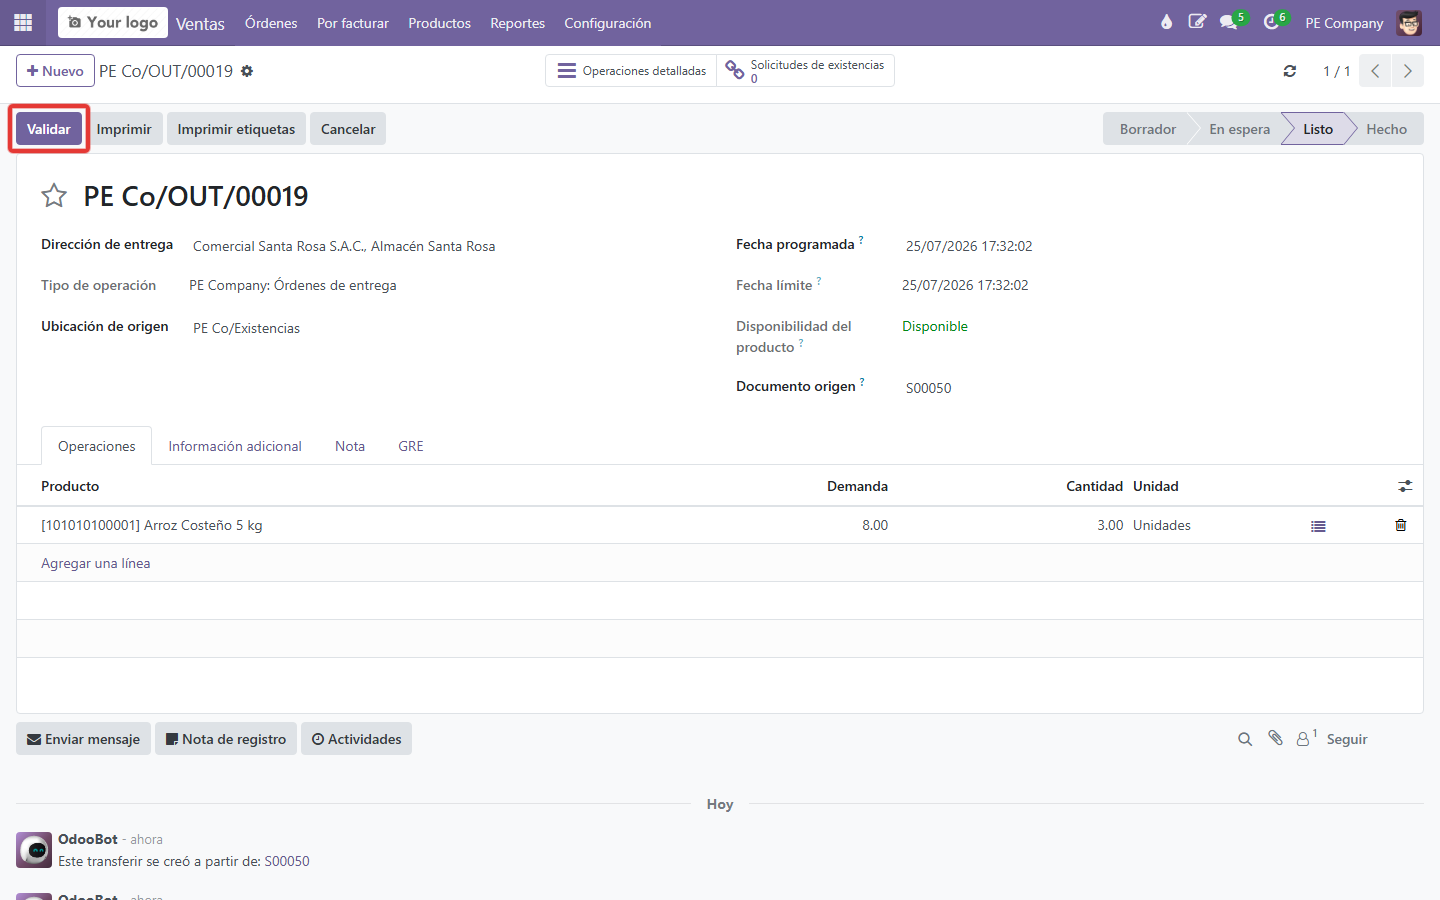Open Operaciones detalladas smart button
Screen dimensions: 1440x900
pos(631,71)
